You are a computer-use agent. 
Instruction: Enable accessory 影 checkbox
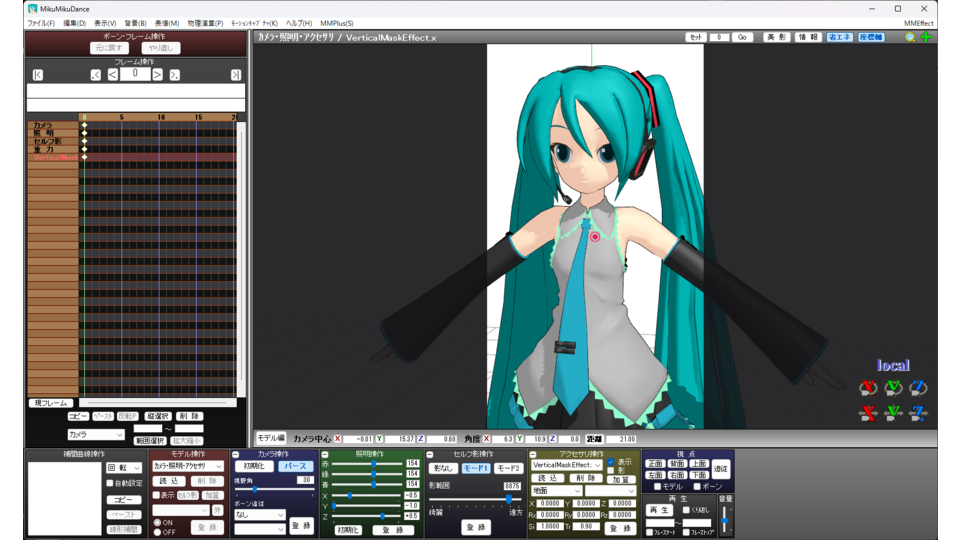610,470
